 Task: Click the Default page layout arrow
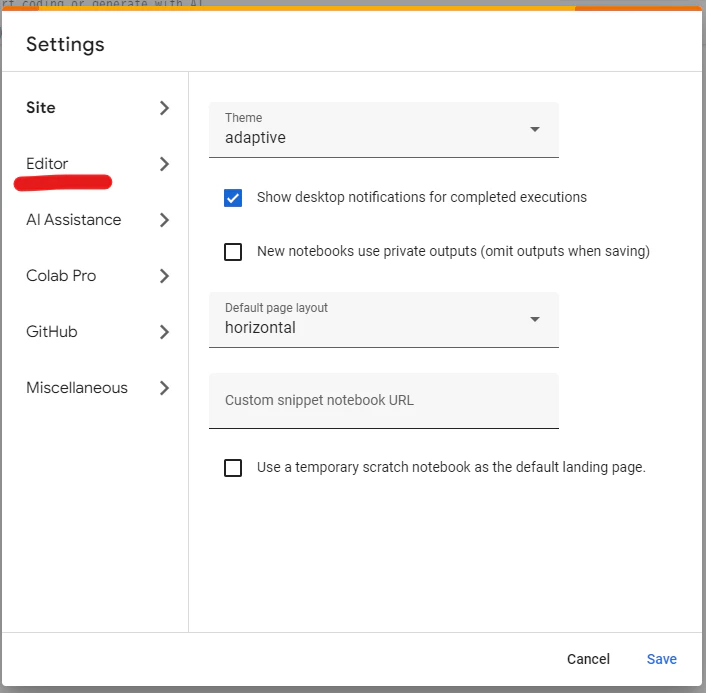coord(534,319)
